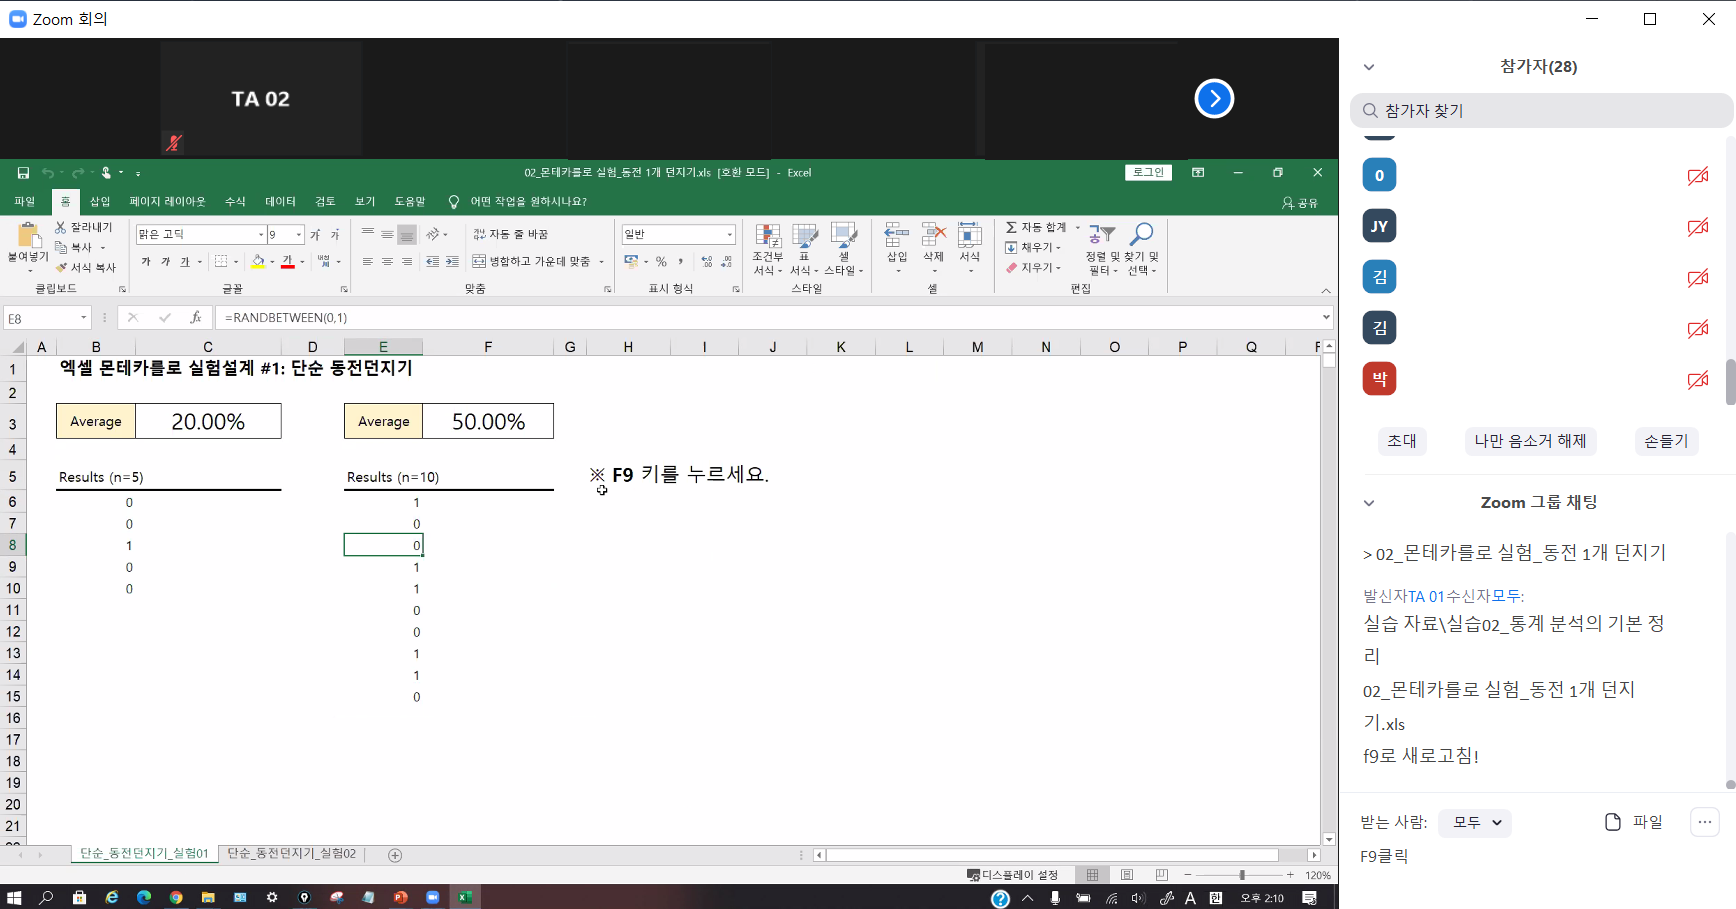Image resolution: width=1736 pixels, height=909 pixels.
Task: Collapse the Zoom 그룹 채팅 panel
Action: [x=1369, y=503]
